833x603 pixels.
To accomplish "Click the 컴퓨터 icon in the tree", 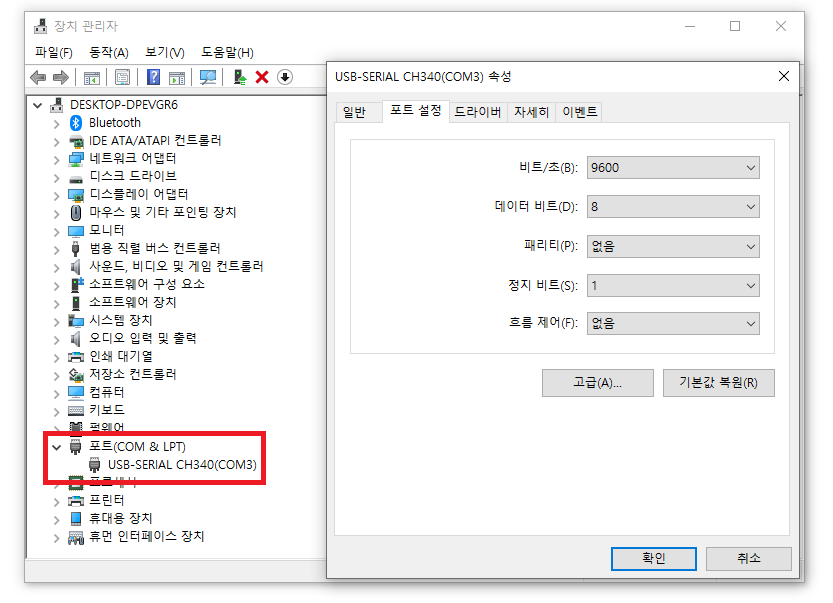I will click(76, 393).
